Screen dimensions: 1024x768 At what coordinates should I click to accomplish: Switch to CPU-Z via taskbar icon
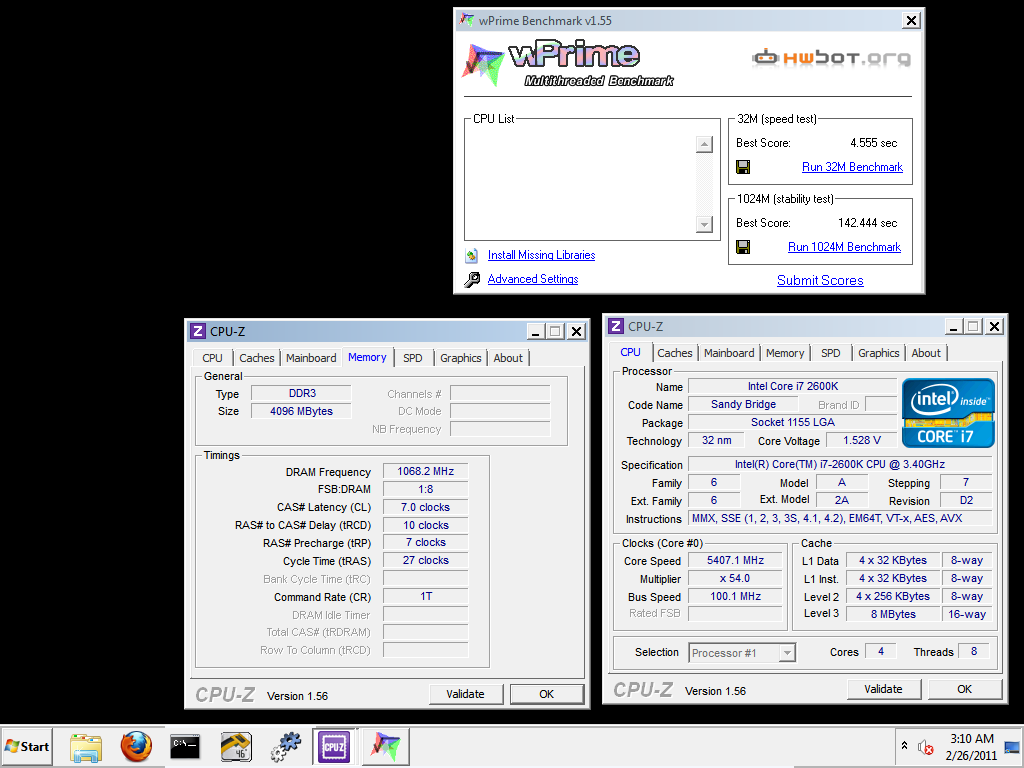coord(334,746)
